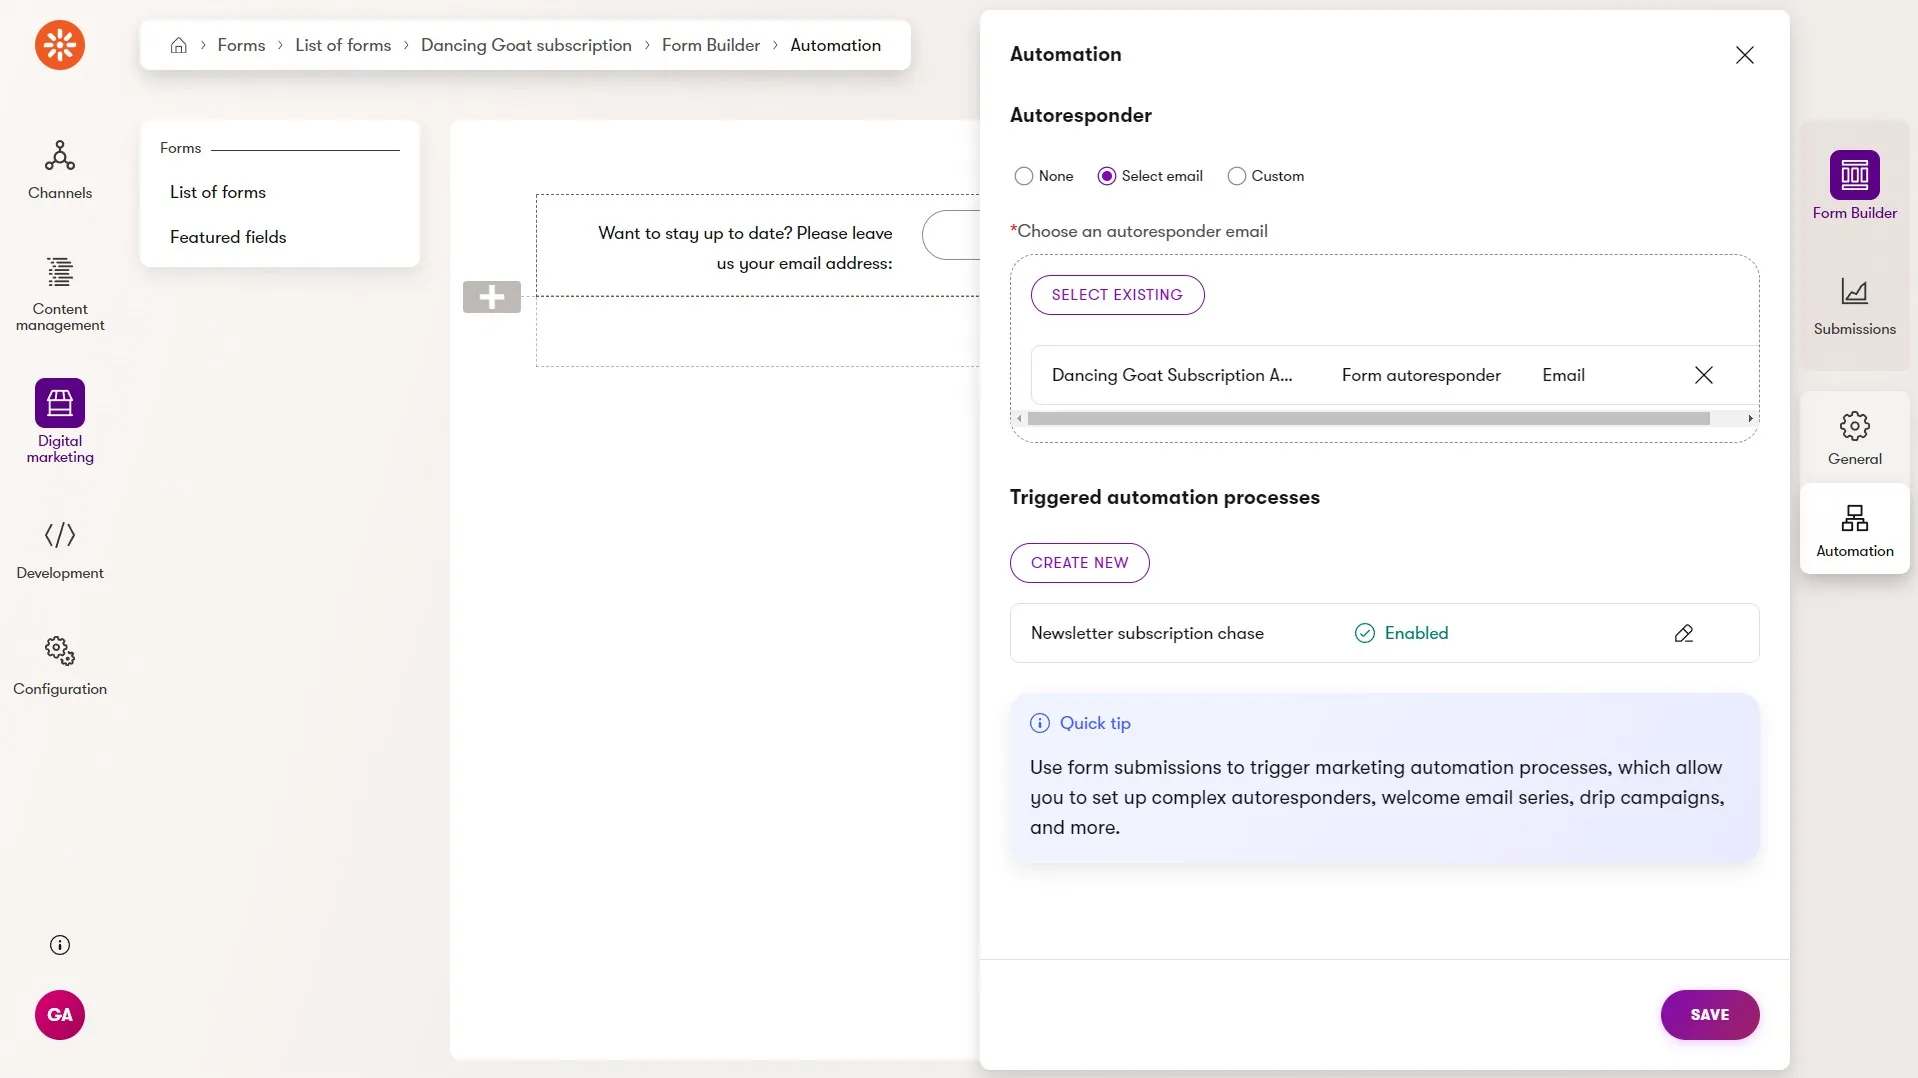Open the Configuration category
Image resolution: width=1918 pixels, height=1078 pixels.
[60, 666]
